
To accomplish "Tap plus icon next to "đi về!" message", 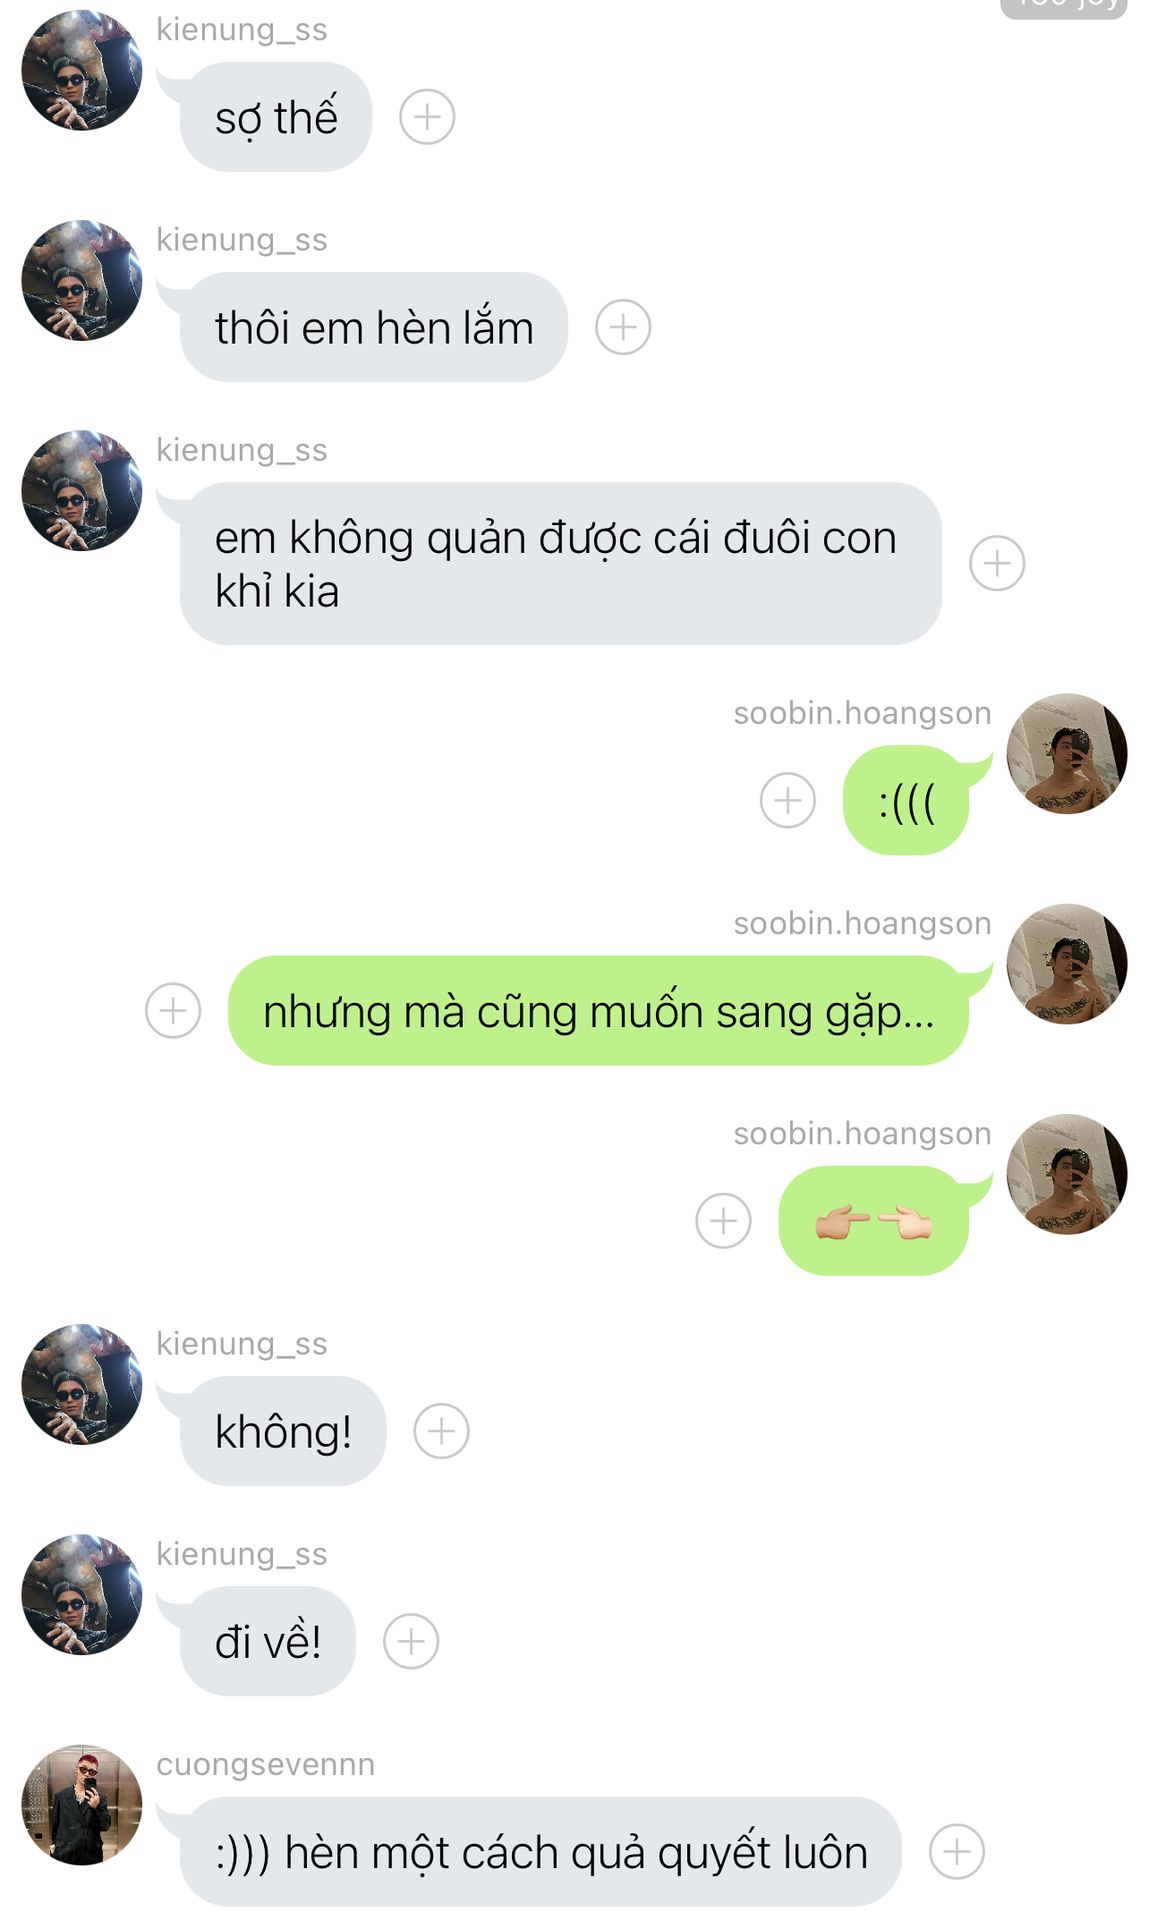I will click(411, 1641).
